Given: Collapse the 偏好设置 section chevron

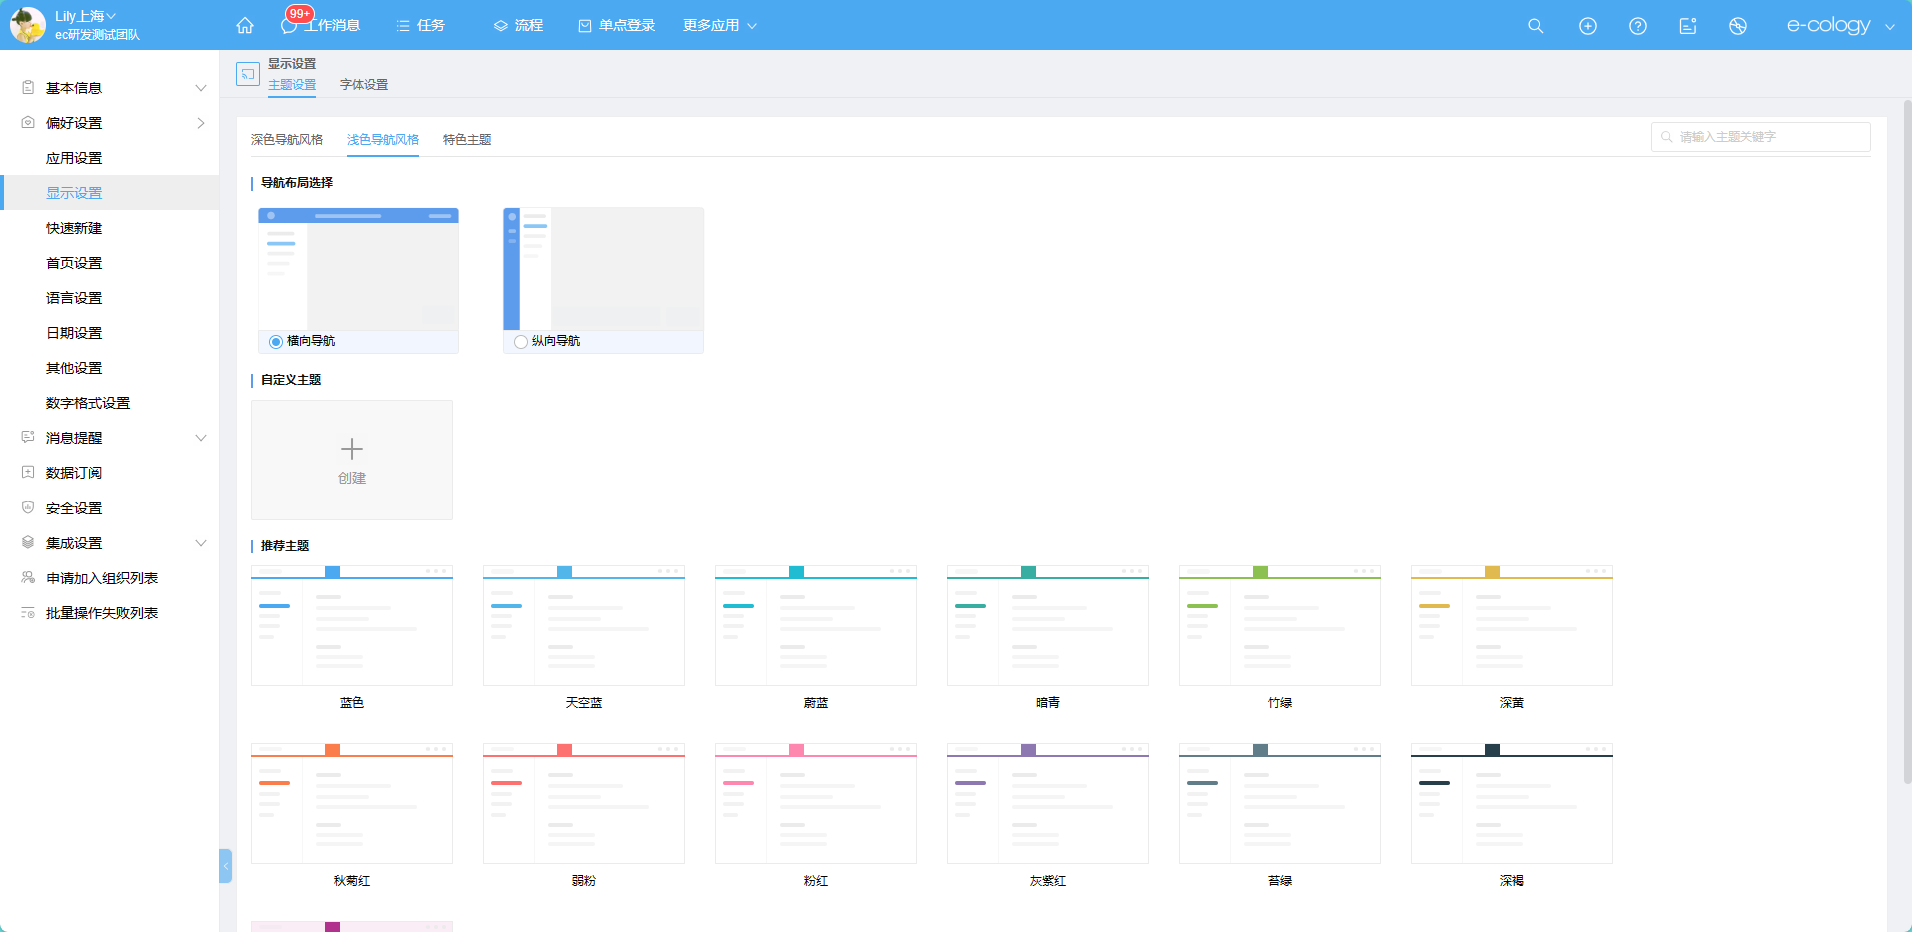Looking at the screenshot, I should [x=201, y=123].
